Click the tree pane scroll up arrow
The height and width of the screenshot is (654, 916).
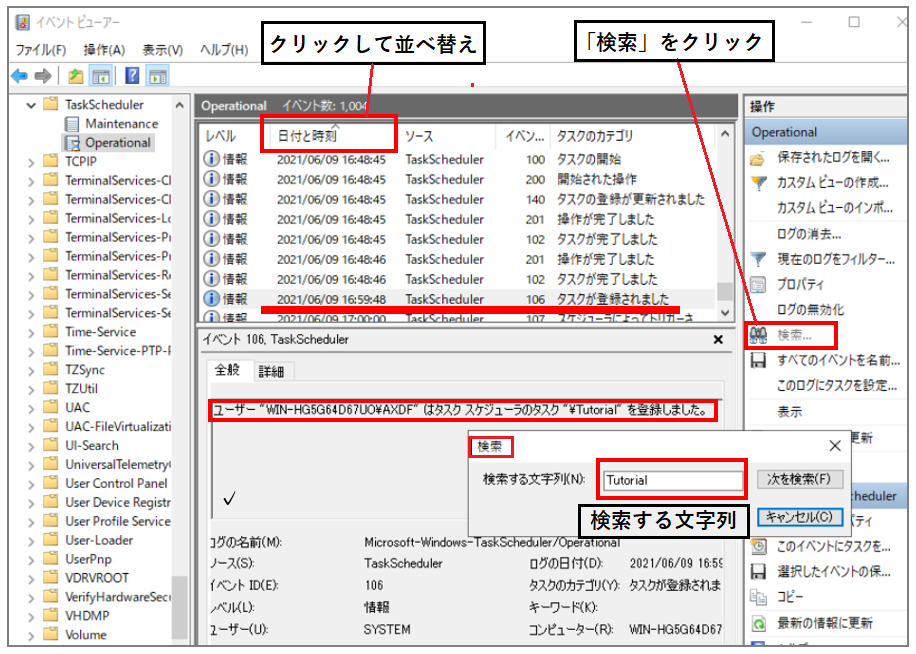point(179,106)
